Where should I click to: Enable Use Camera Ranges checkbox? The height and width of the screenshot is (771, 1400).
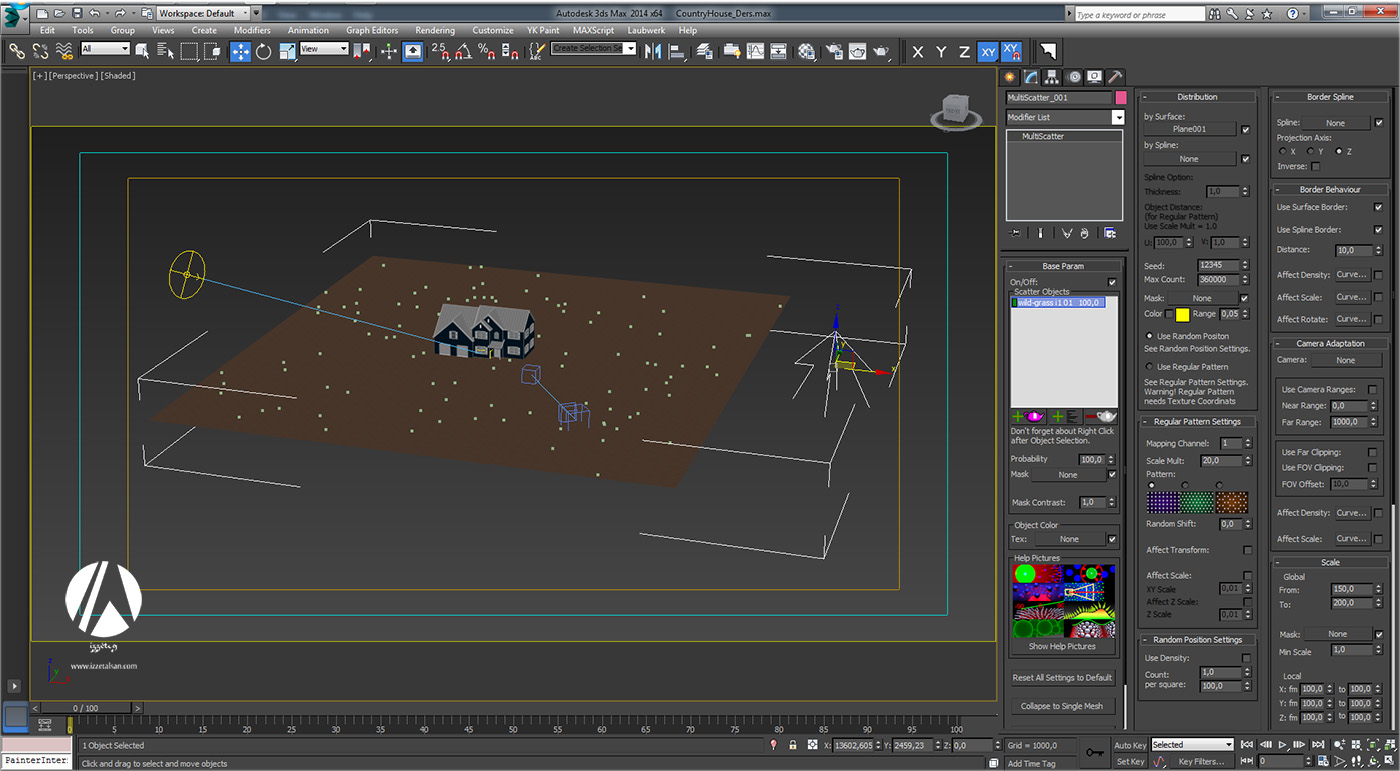[x=1372, y=389]
